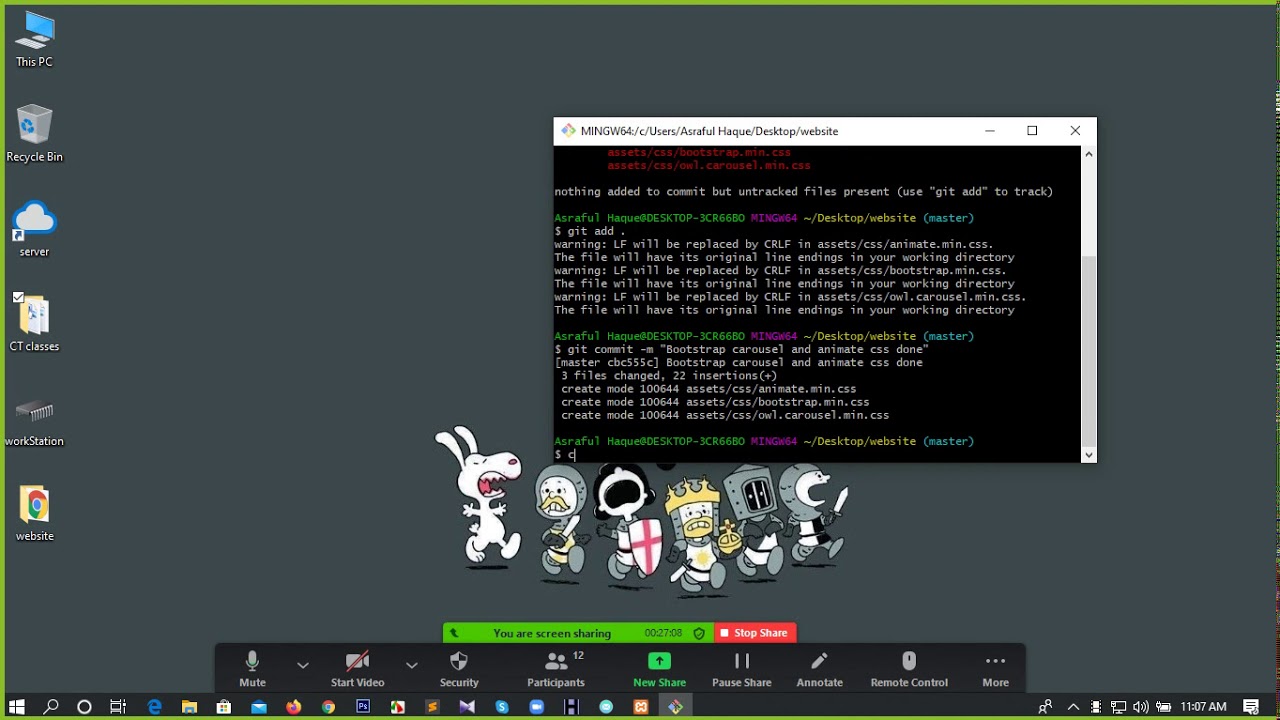The height and width of the screenshot is (720, 1280).
Task: Open XAMPP from taskbar
Action: click(x=641, y=707)
